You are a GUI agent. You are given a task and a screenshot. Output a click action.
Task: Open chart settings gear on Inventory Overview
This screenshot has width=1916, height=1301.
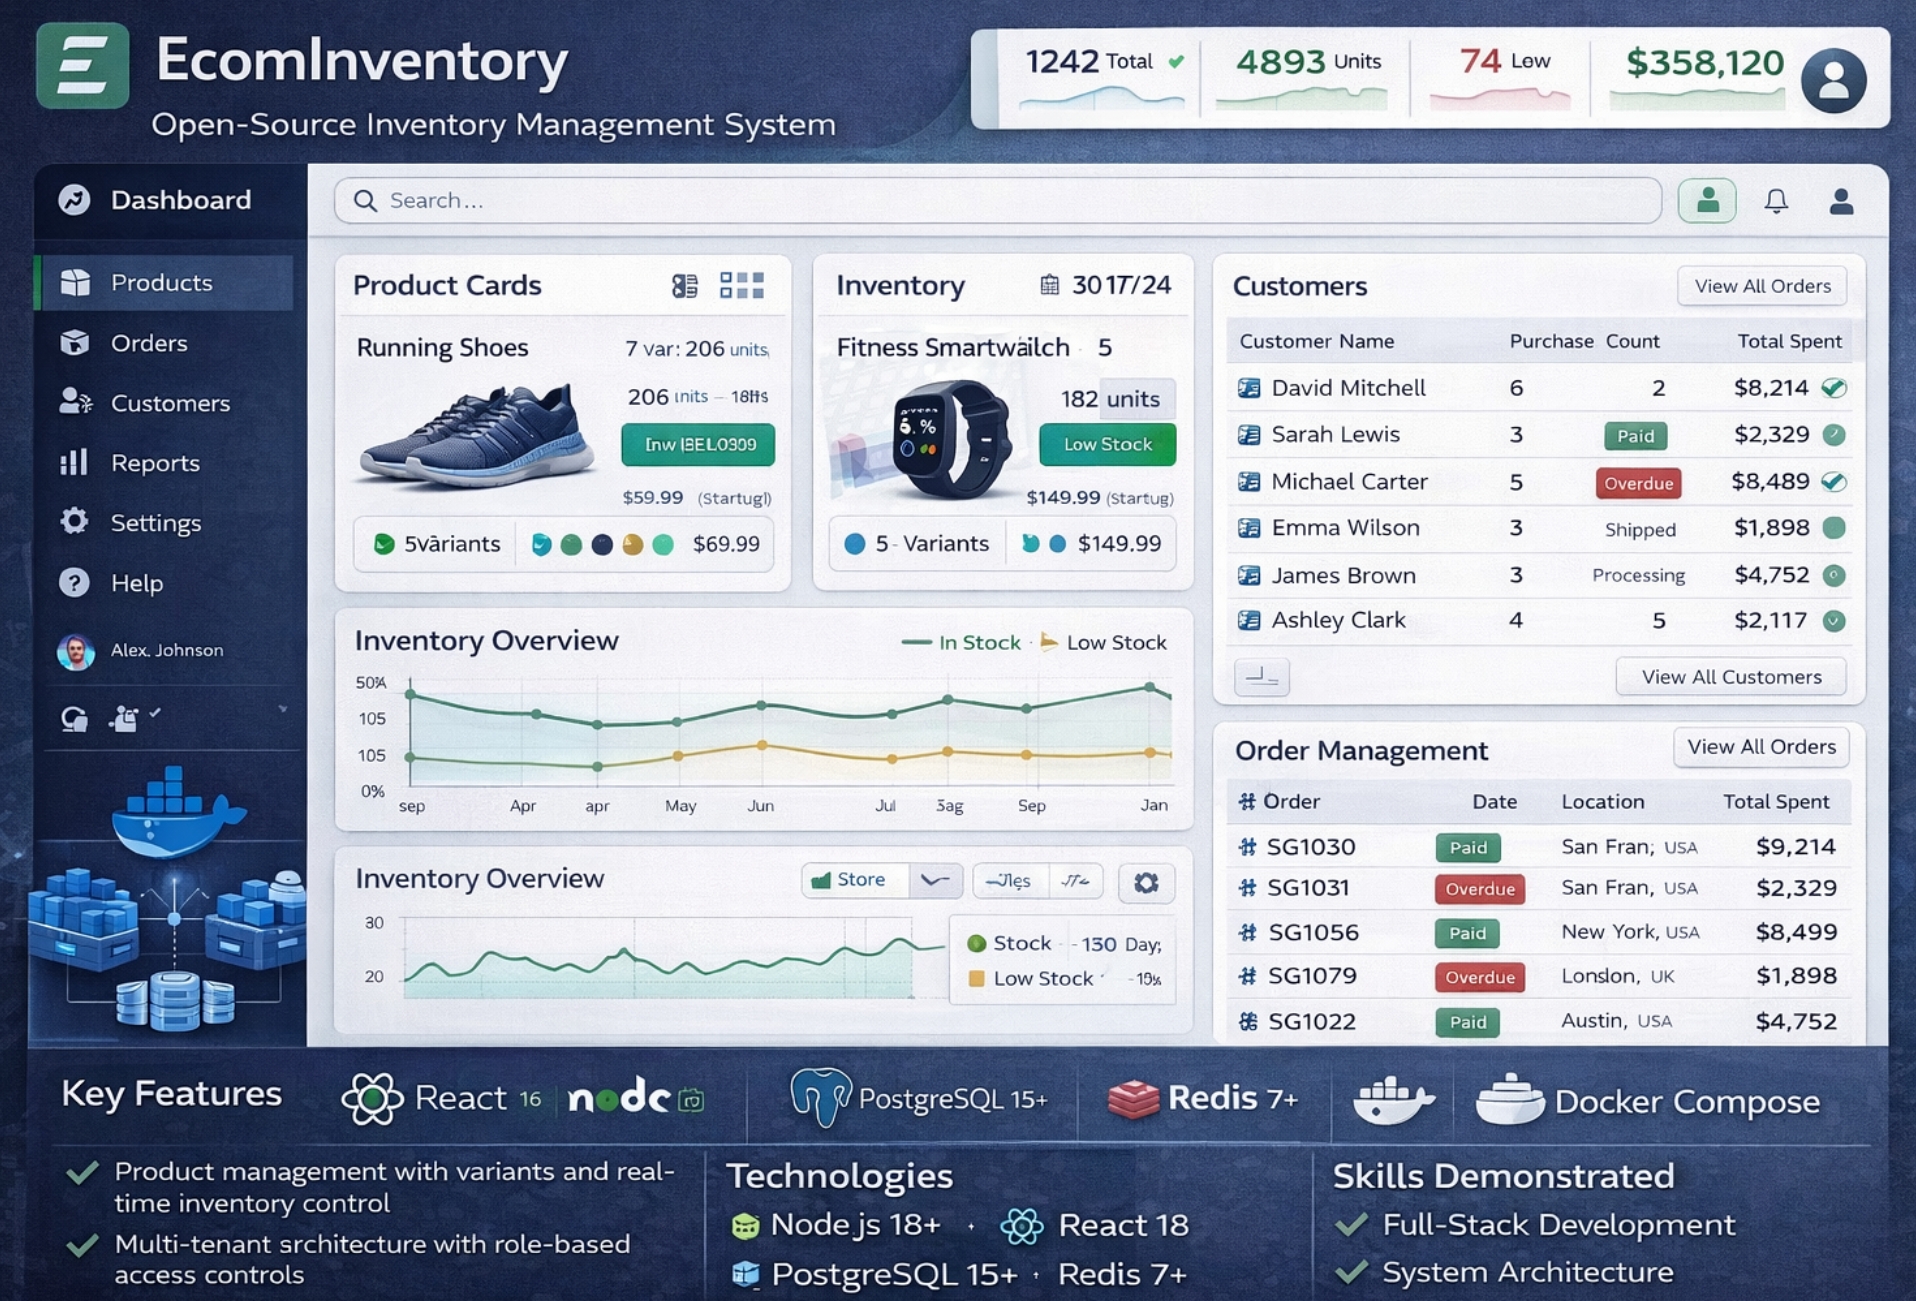(1146, 882)
